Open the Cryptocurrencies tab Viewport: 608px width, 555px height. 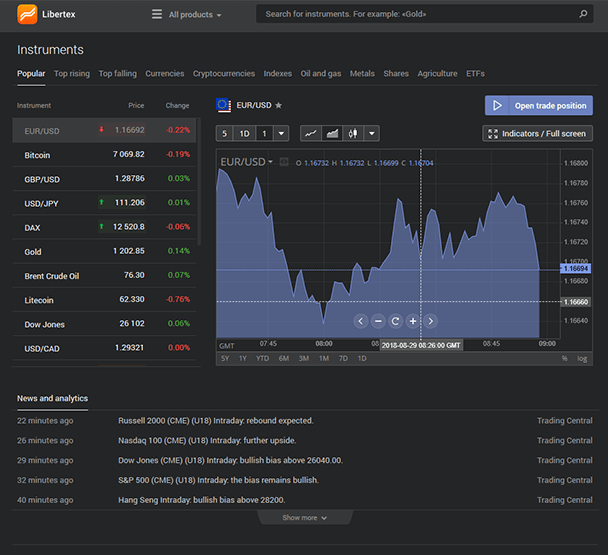coord(224,74)
